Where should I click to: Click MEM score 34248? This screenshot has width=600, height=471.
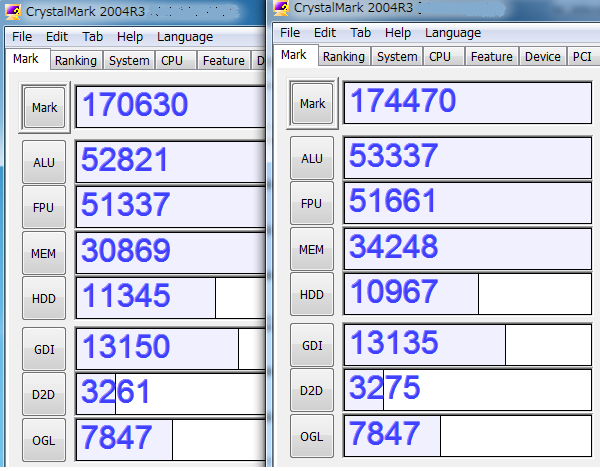[468, 249]
